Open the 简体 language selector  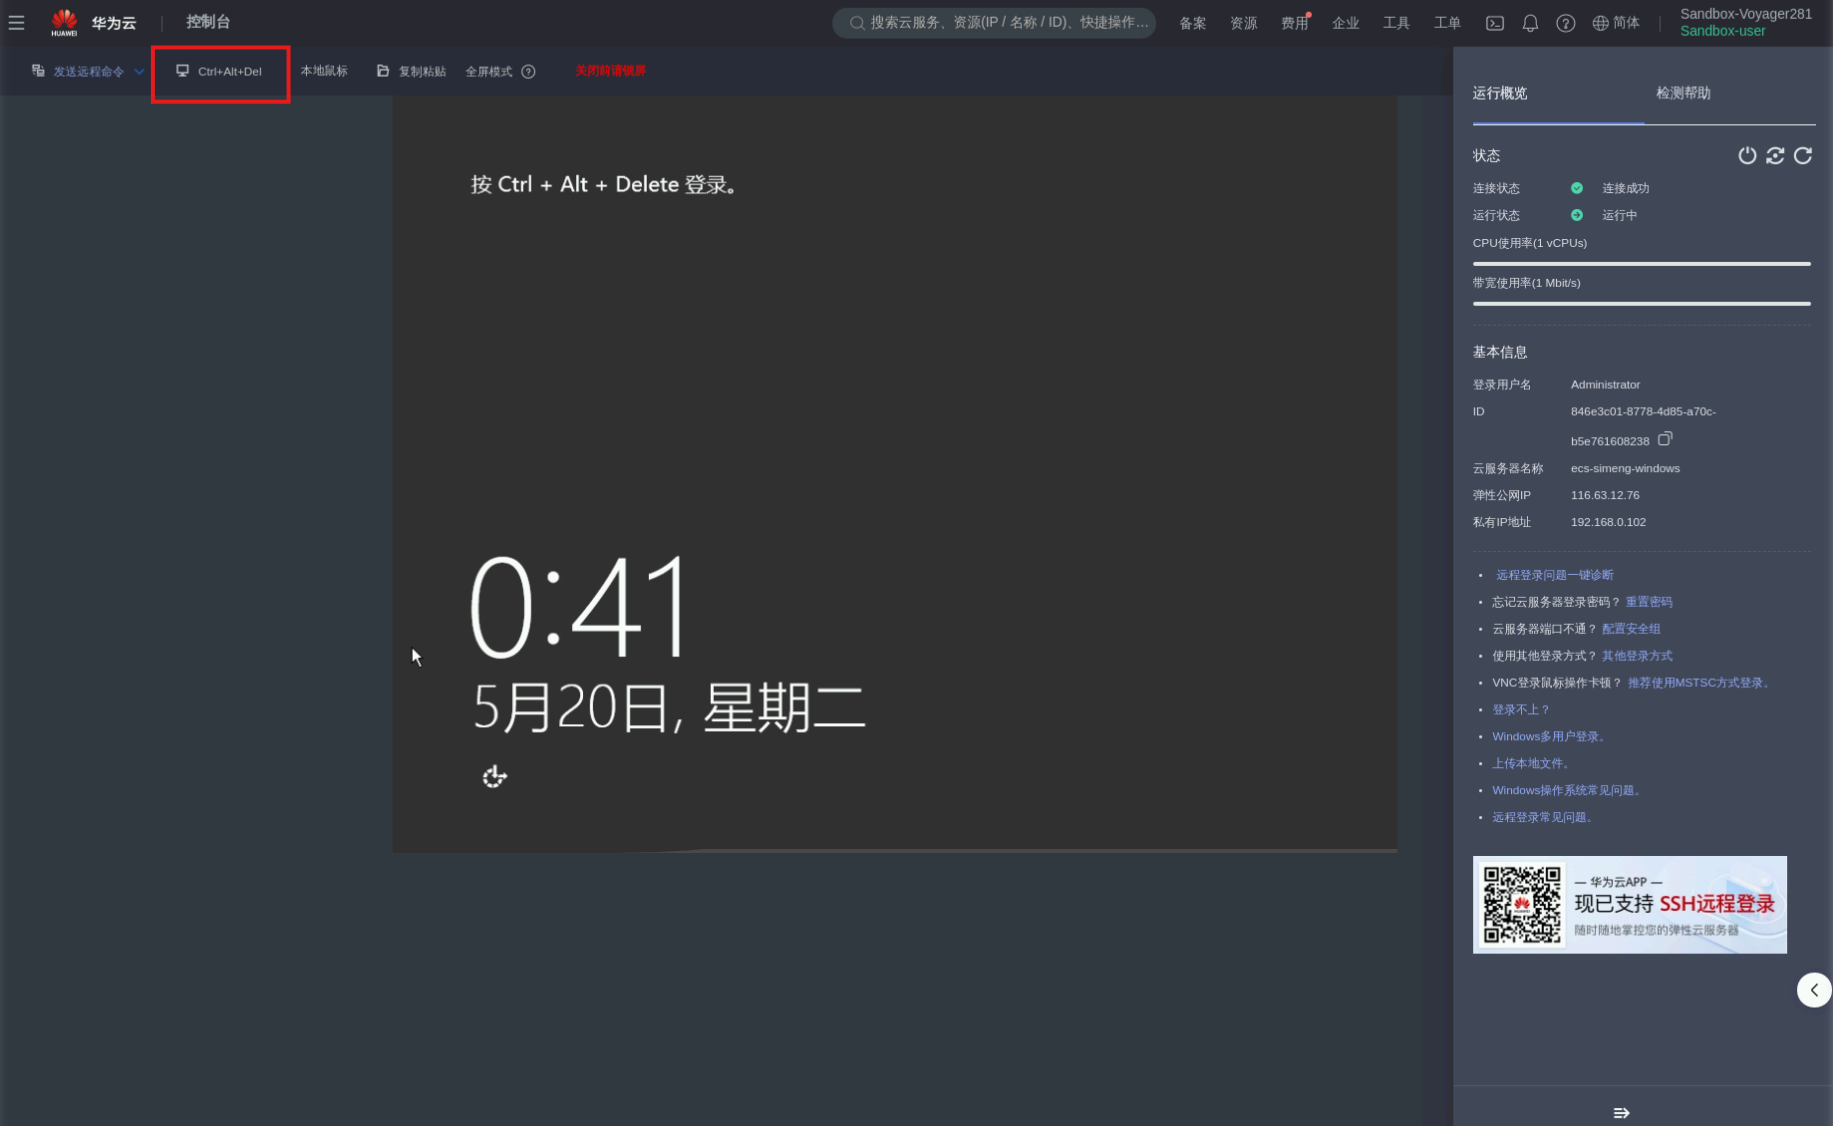(1616, 23)
